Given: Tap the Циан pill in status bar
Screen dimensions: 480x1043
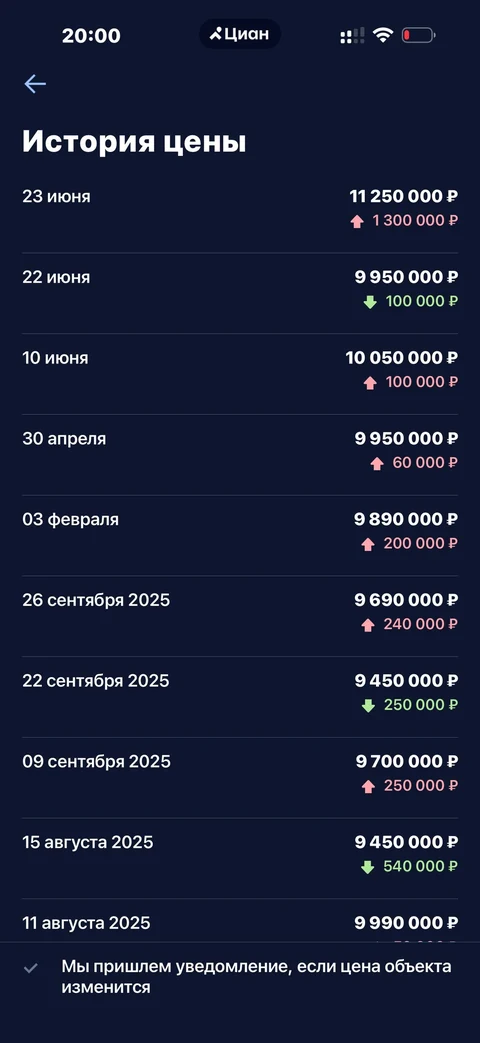Looking at the screenshot, I should point(240,34).
